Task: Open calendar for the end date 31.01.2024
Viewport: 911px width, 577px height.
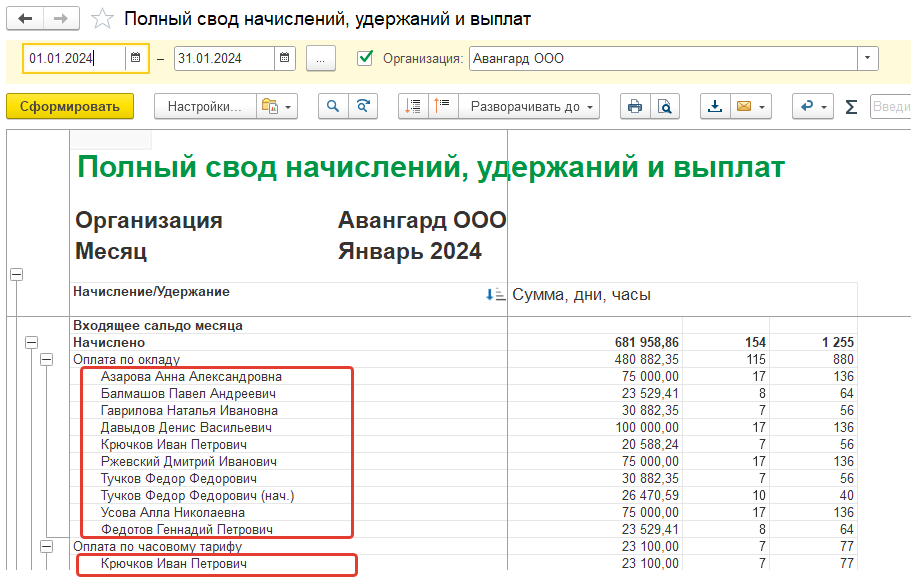Action: (x=284, y=58)
